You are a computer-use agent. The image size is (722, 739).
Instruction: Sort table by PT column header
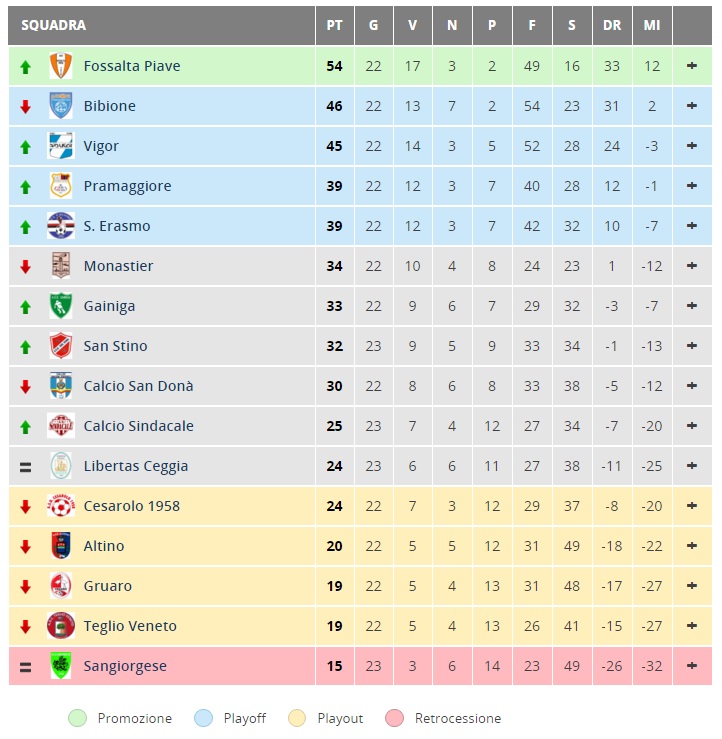click(335, 25)
